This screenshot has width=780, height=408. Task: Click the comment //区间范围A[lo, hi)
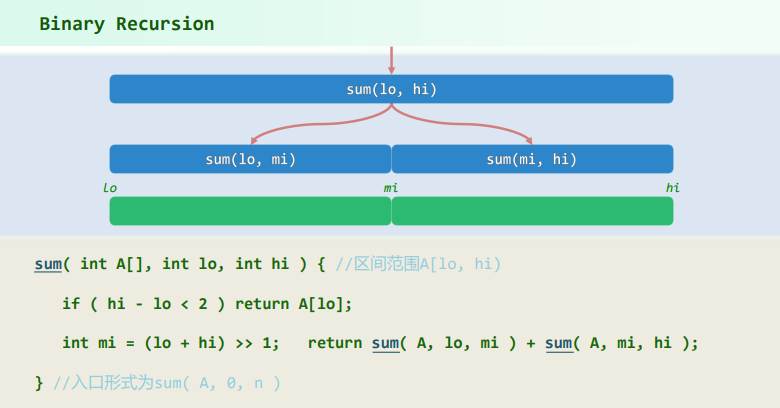pyautogui.click(x=418, y=264)
